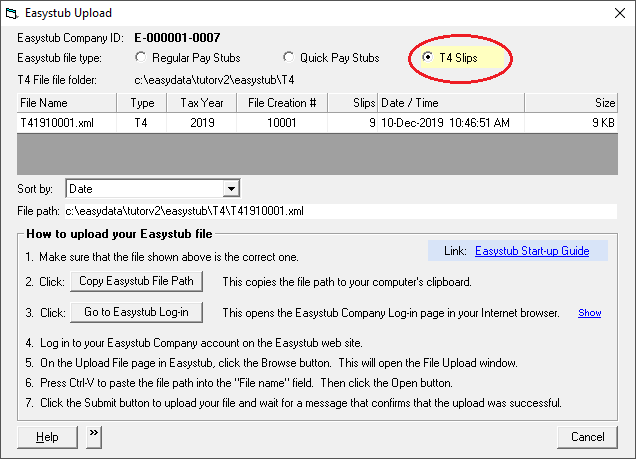Click the Type column header
This screenshot has width=636, height=459.
tap(142, 103)
